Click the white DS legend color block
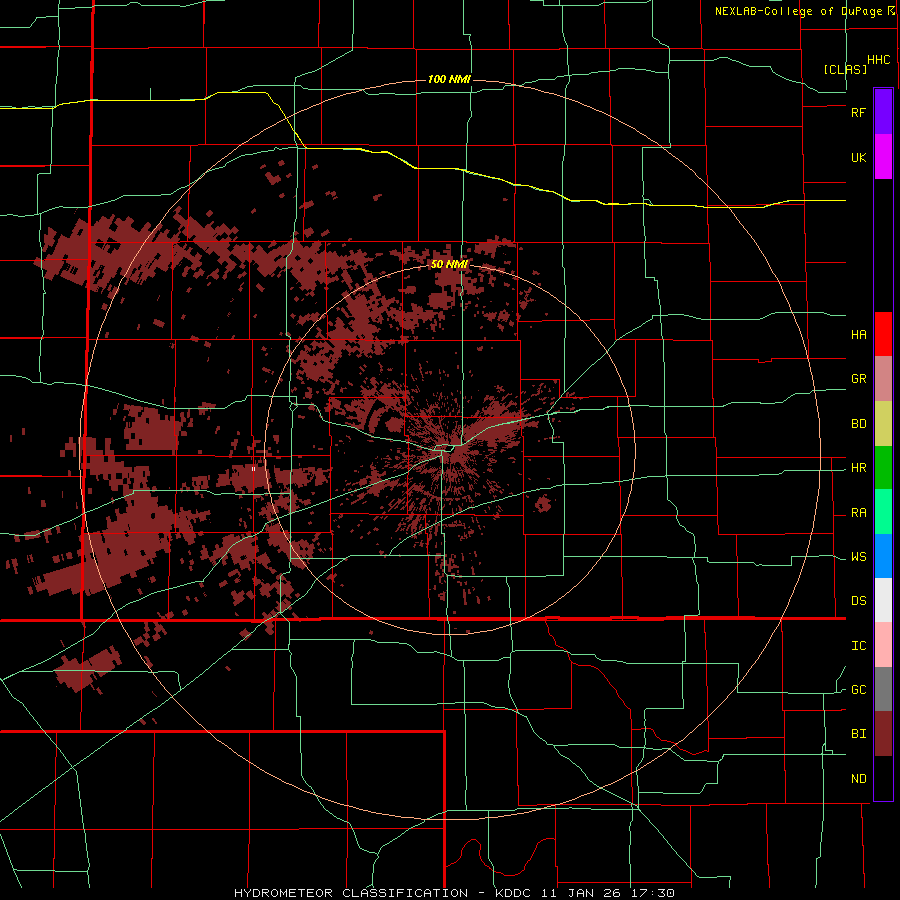Viewport: 900px width, 900px height. click(883, 600)
